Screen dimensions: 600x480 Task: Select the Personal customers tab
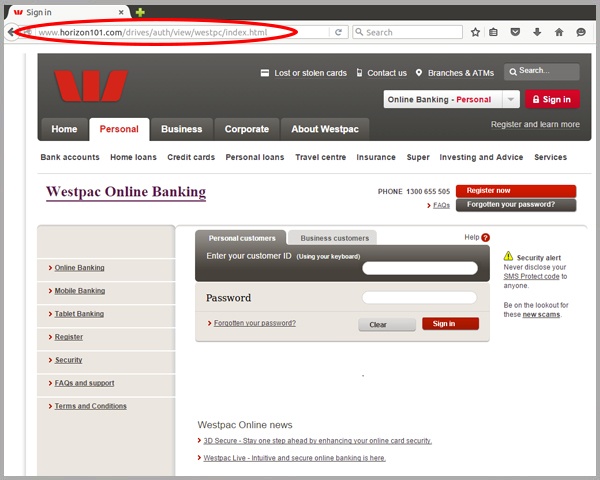[241, 238]
